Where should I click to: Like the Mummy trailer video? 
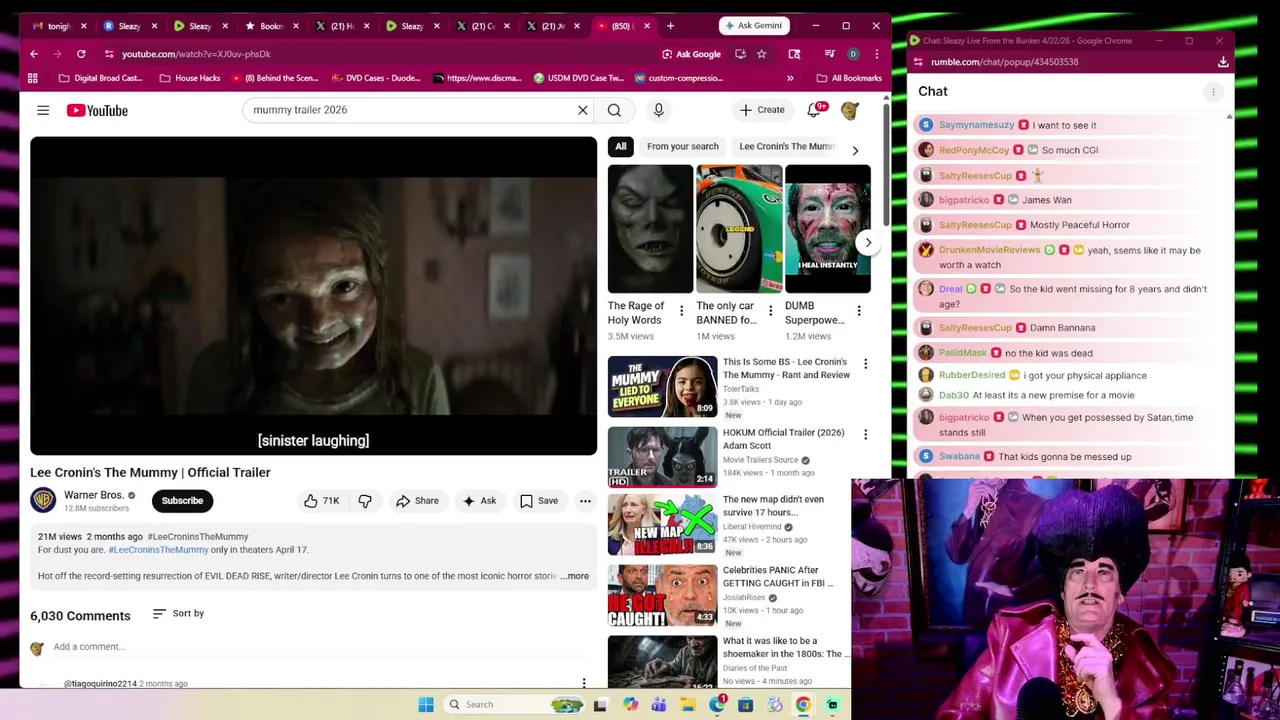322,501
